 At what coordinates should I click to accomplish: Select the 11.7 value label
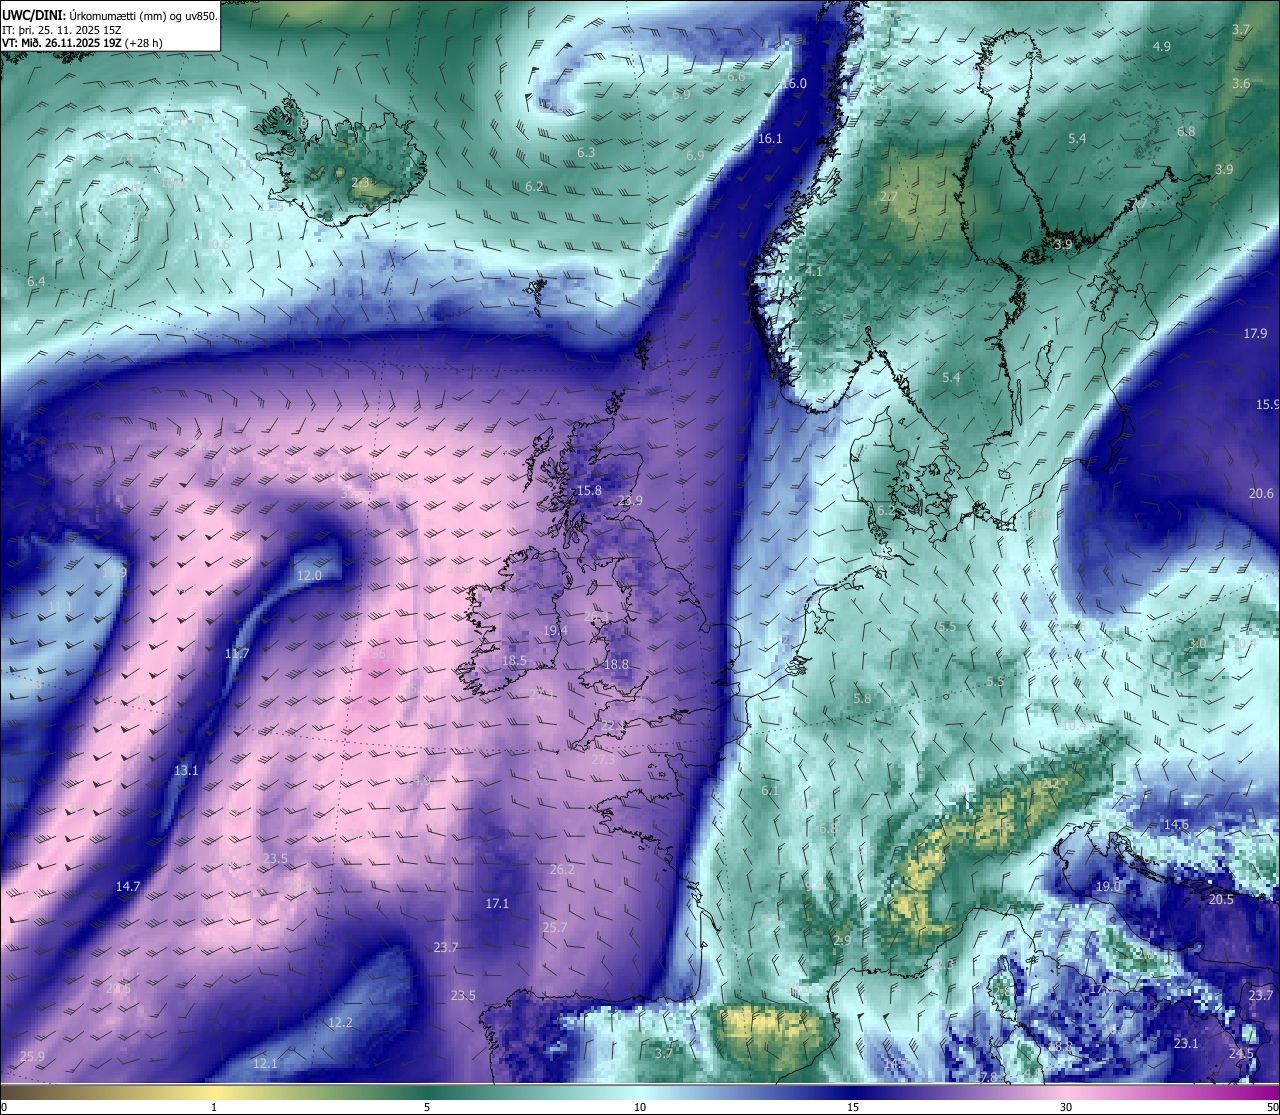(x=237, y=654)
